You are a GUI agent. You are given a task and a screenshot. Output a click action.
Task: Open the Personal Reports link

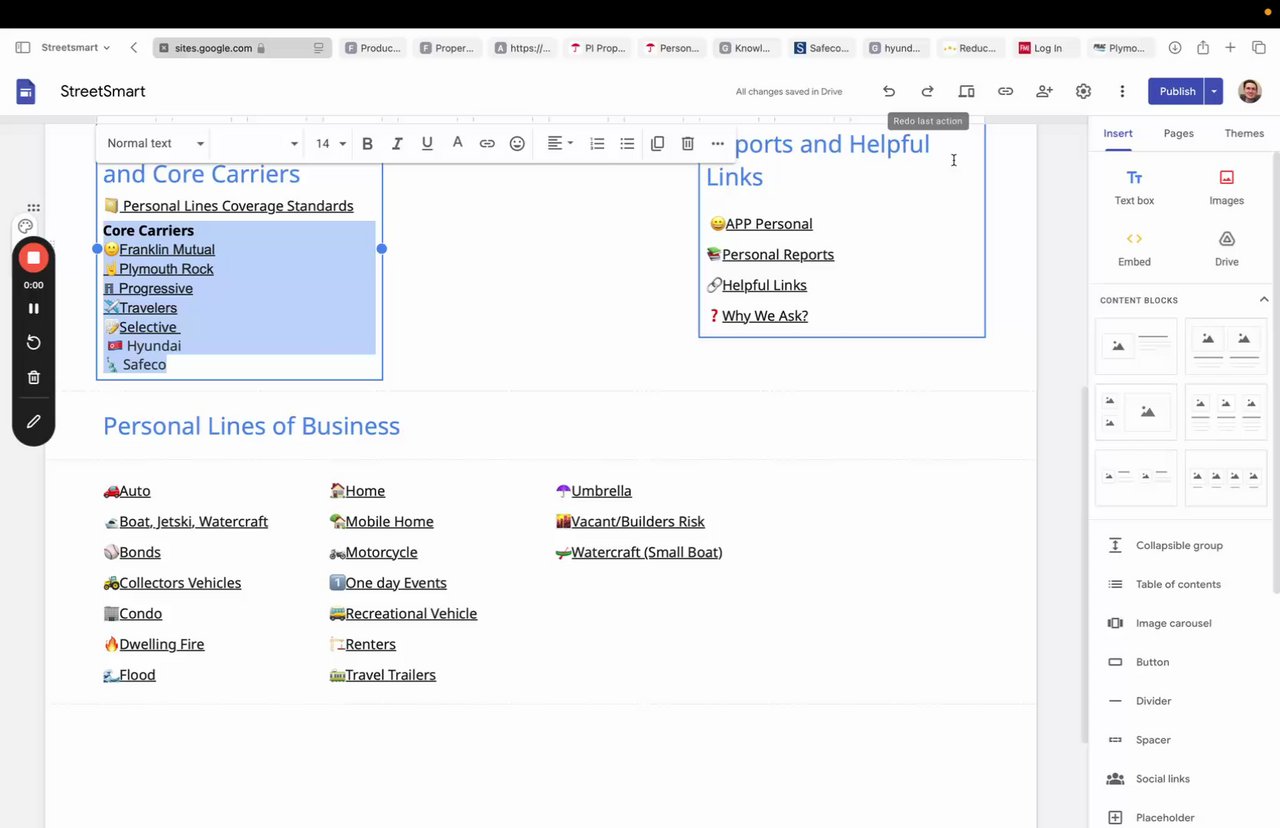click(778, 255)
